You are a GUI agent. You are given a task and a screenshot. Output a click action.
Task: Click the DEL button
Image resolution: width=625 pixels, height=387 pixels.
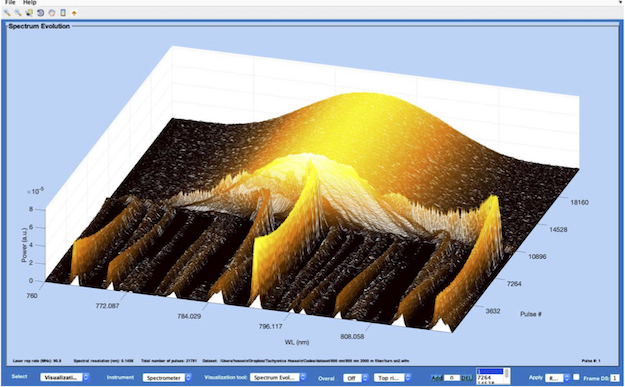coord(467,377)
